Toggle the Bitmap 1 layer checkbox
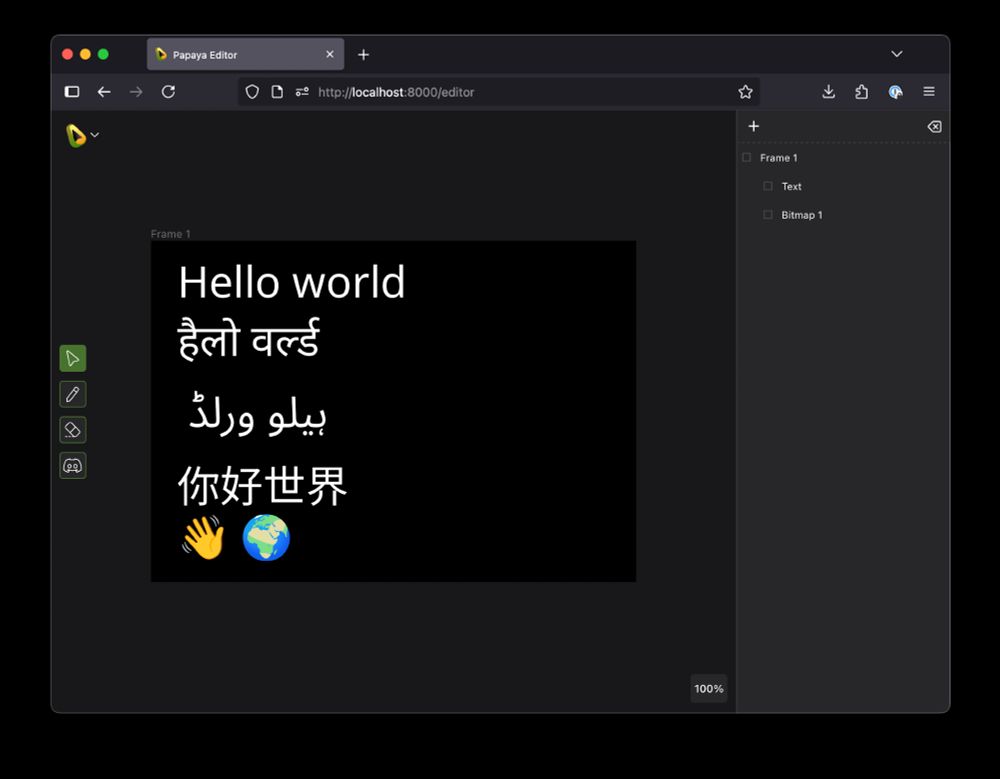This screenshot has height=779, width=1000. pos(768,215)
